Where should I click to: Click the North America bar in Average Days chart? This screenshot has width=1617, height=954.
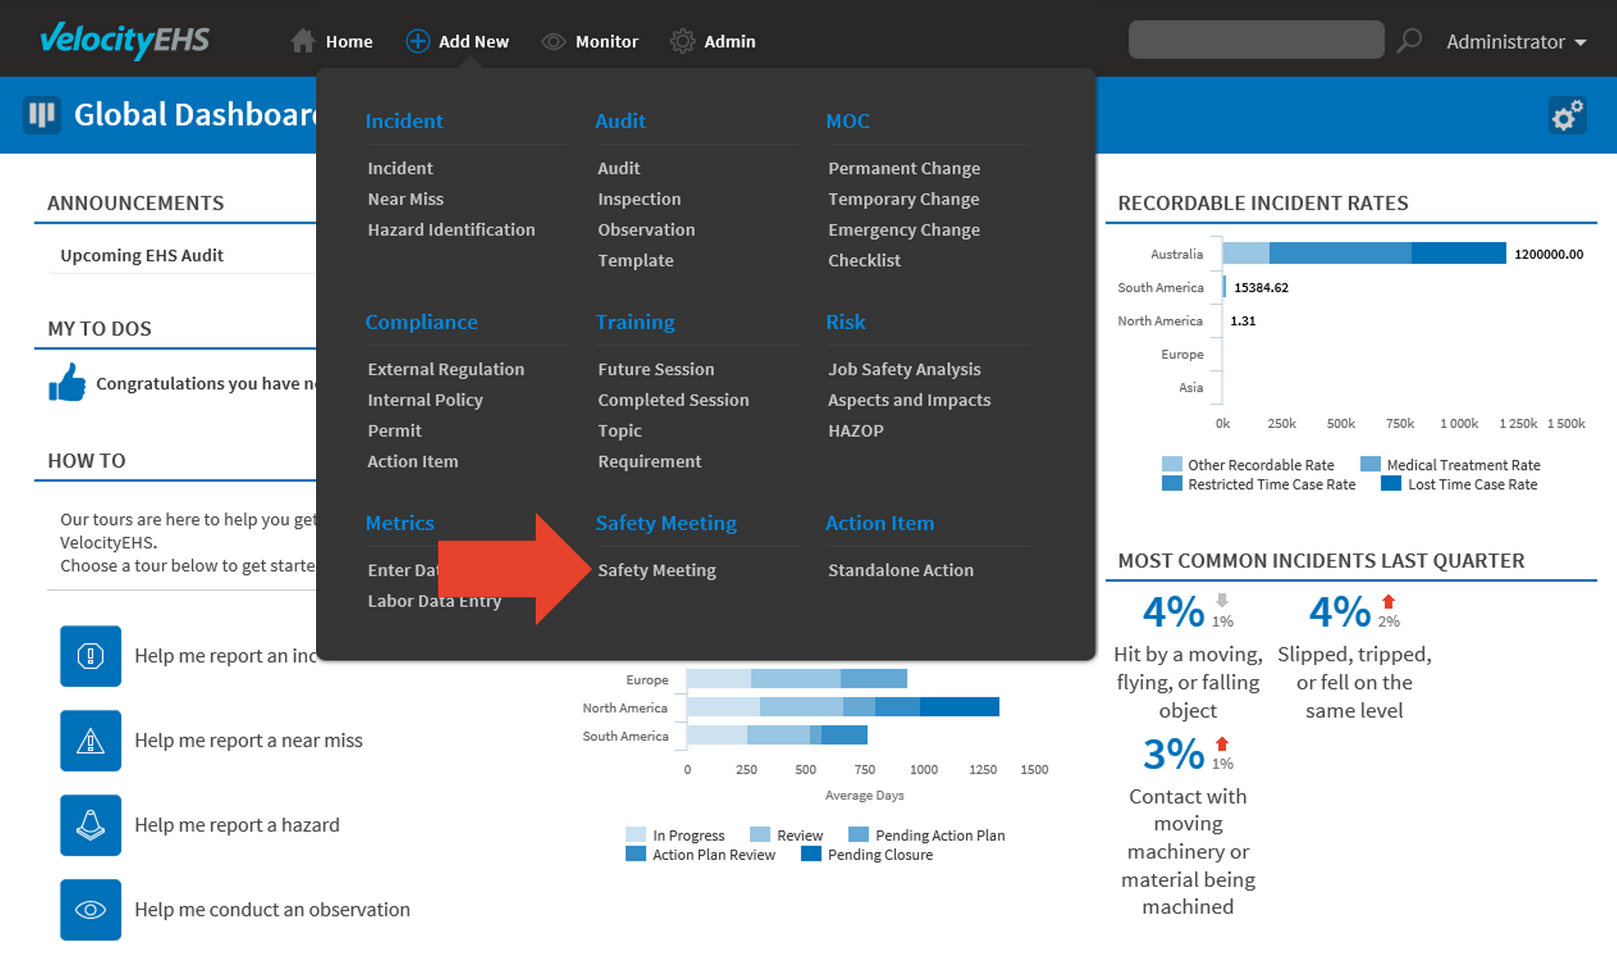tap(843, 707)
